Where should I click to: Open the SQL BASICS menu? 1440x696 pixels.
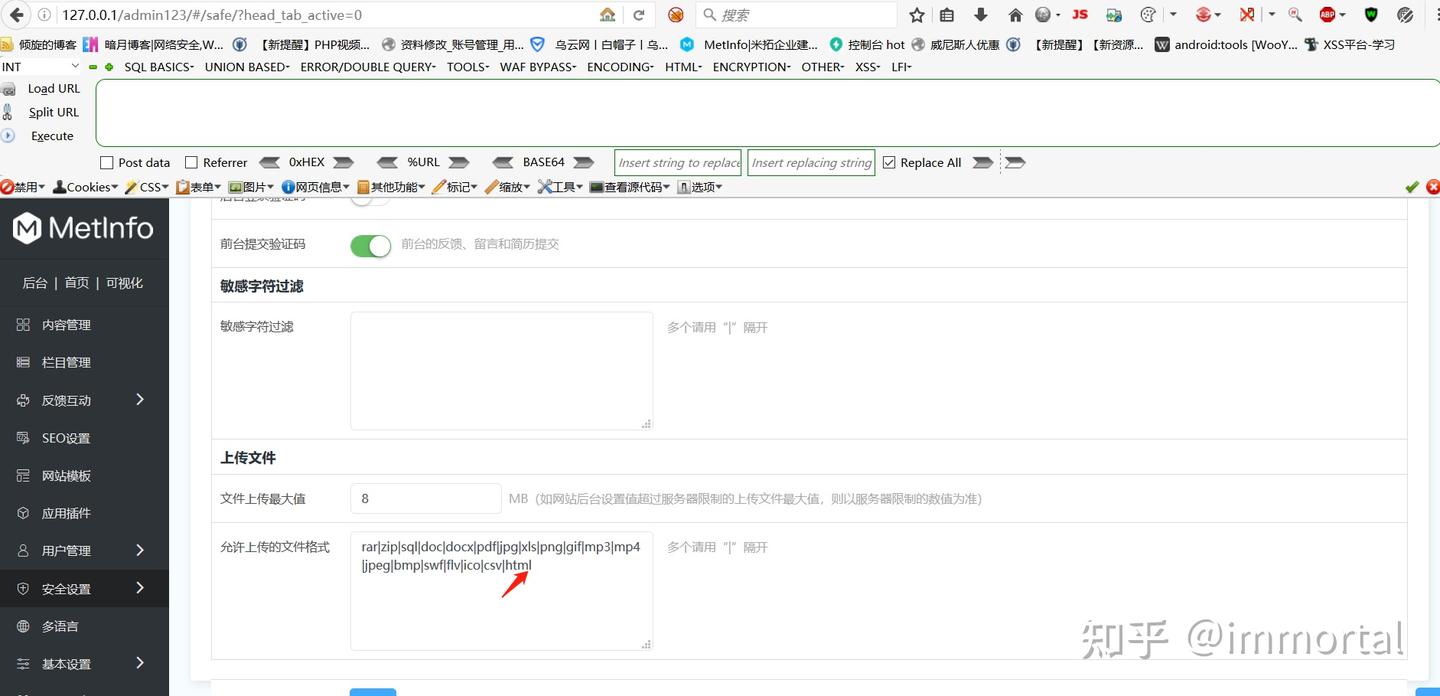click(158, 67)
